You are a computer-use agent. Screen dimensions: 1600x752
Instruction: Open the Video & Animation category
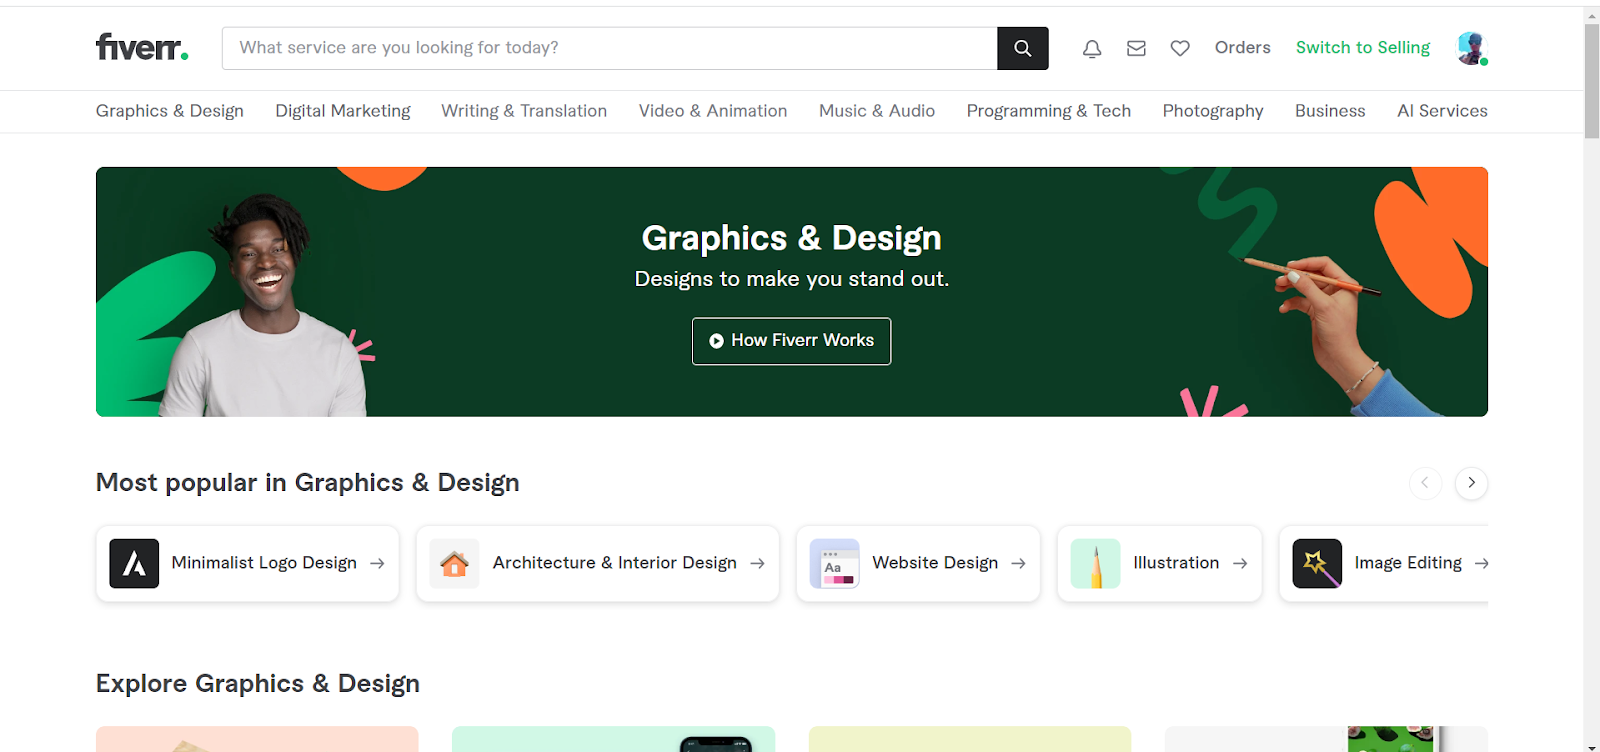pyautogui.click(x=713, y=111)
